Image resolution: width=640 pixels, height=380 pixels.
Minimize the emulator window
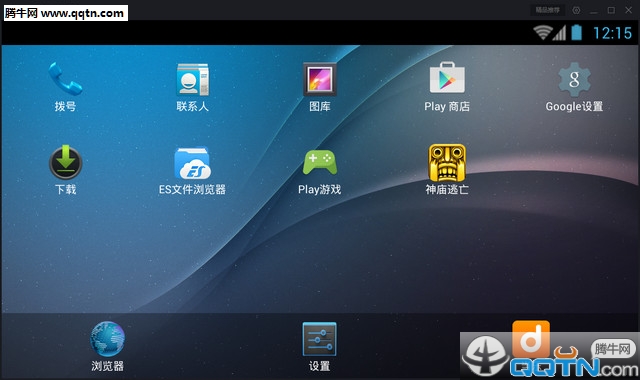594,10
